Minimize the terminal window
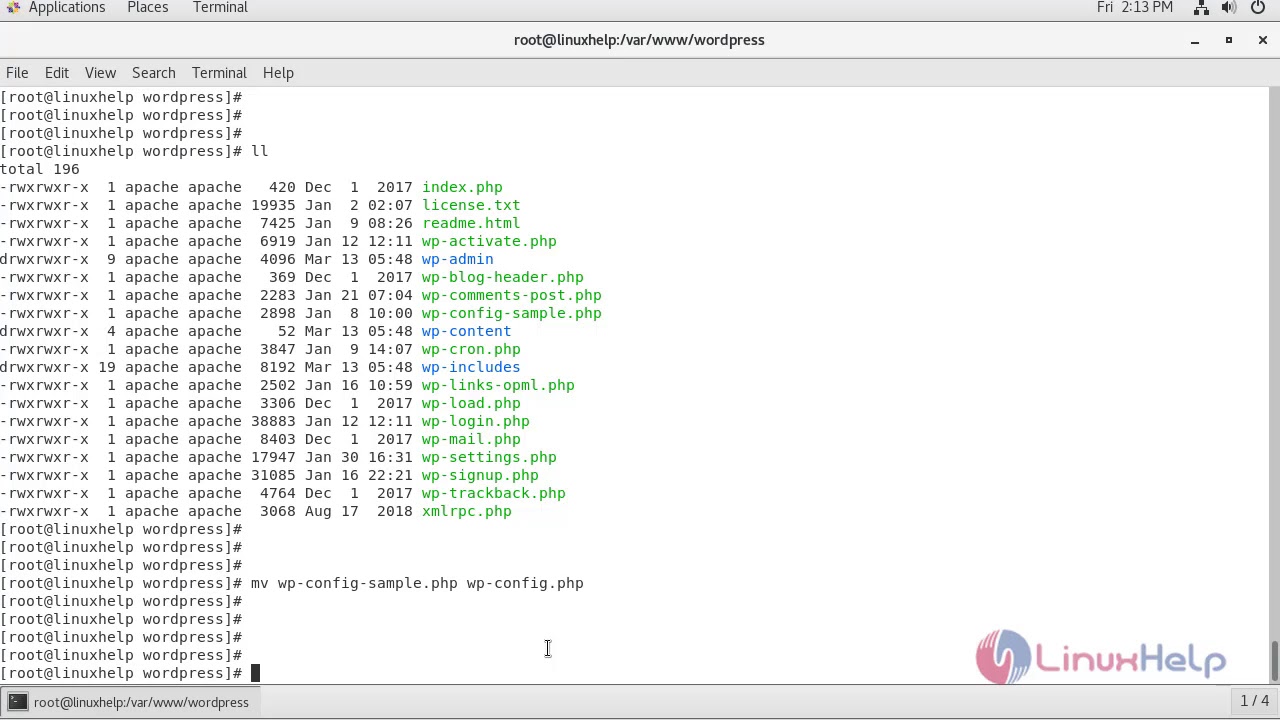This screenshot has height=720, width=1280. [1195, 40]
